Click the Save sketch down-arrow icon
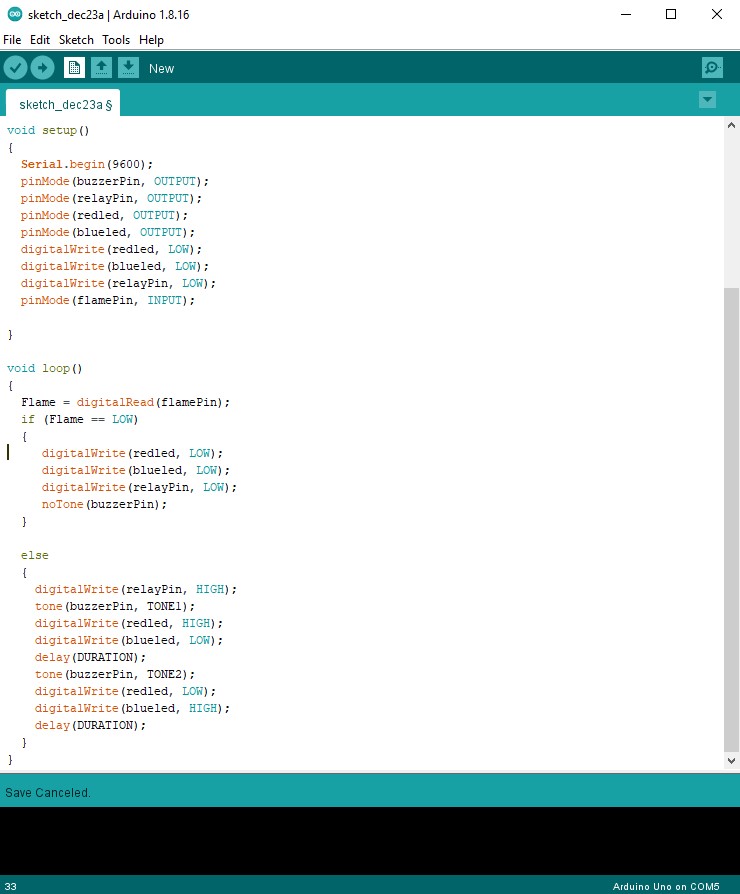This screenshot has width=740, height=894. point(128,68)
